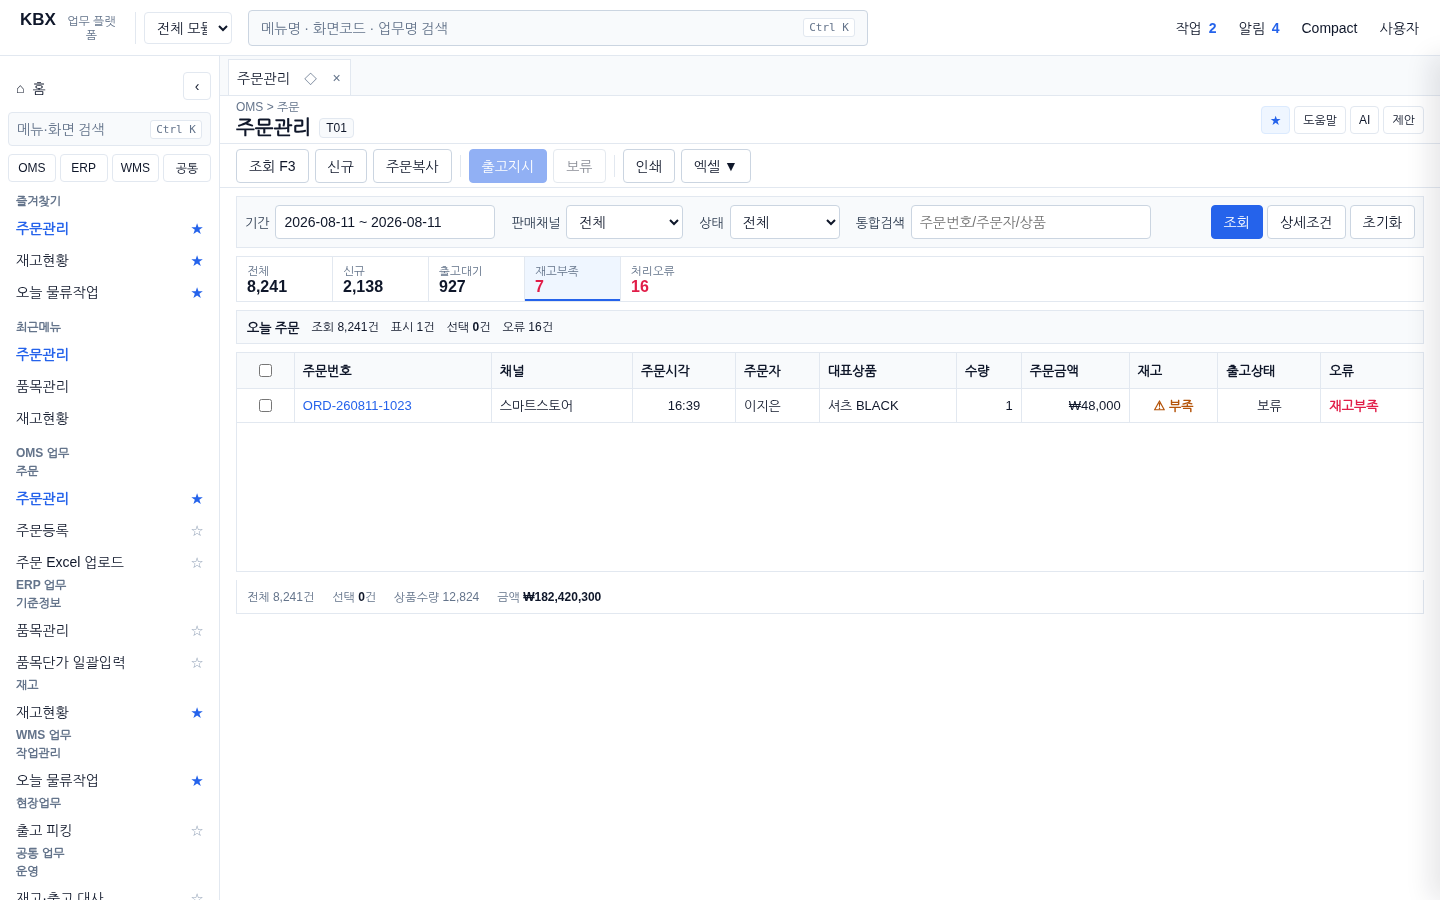Viewport: 1440px width, 900px height.
Task: Star the 주문 Excel 업로드 menu item
Action: (197, 563)
